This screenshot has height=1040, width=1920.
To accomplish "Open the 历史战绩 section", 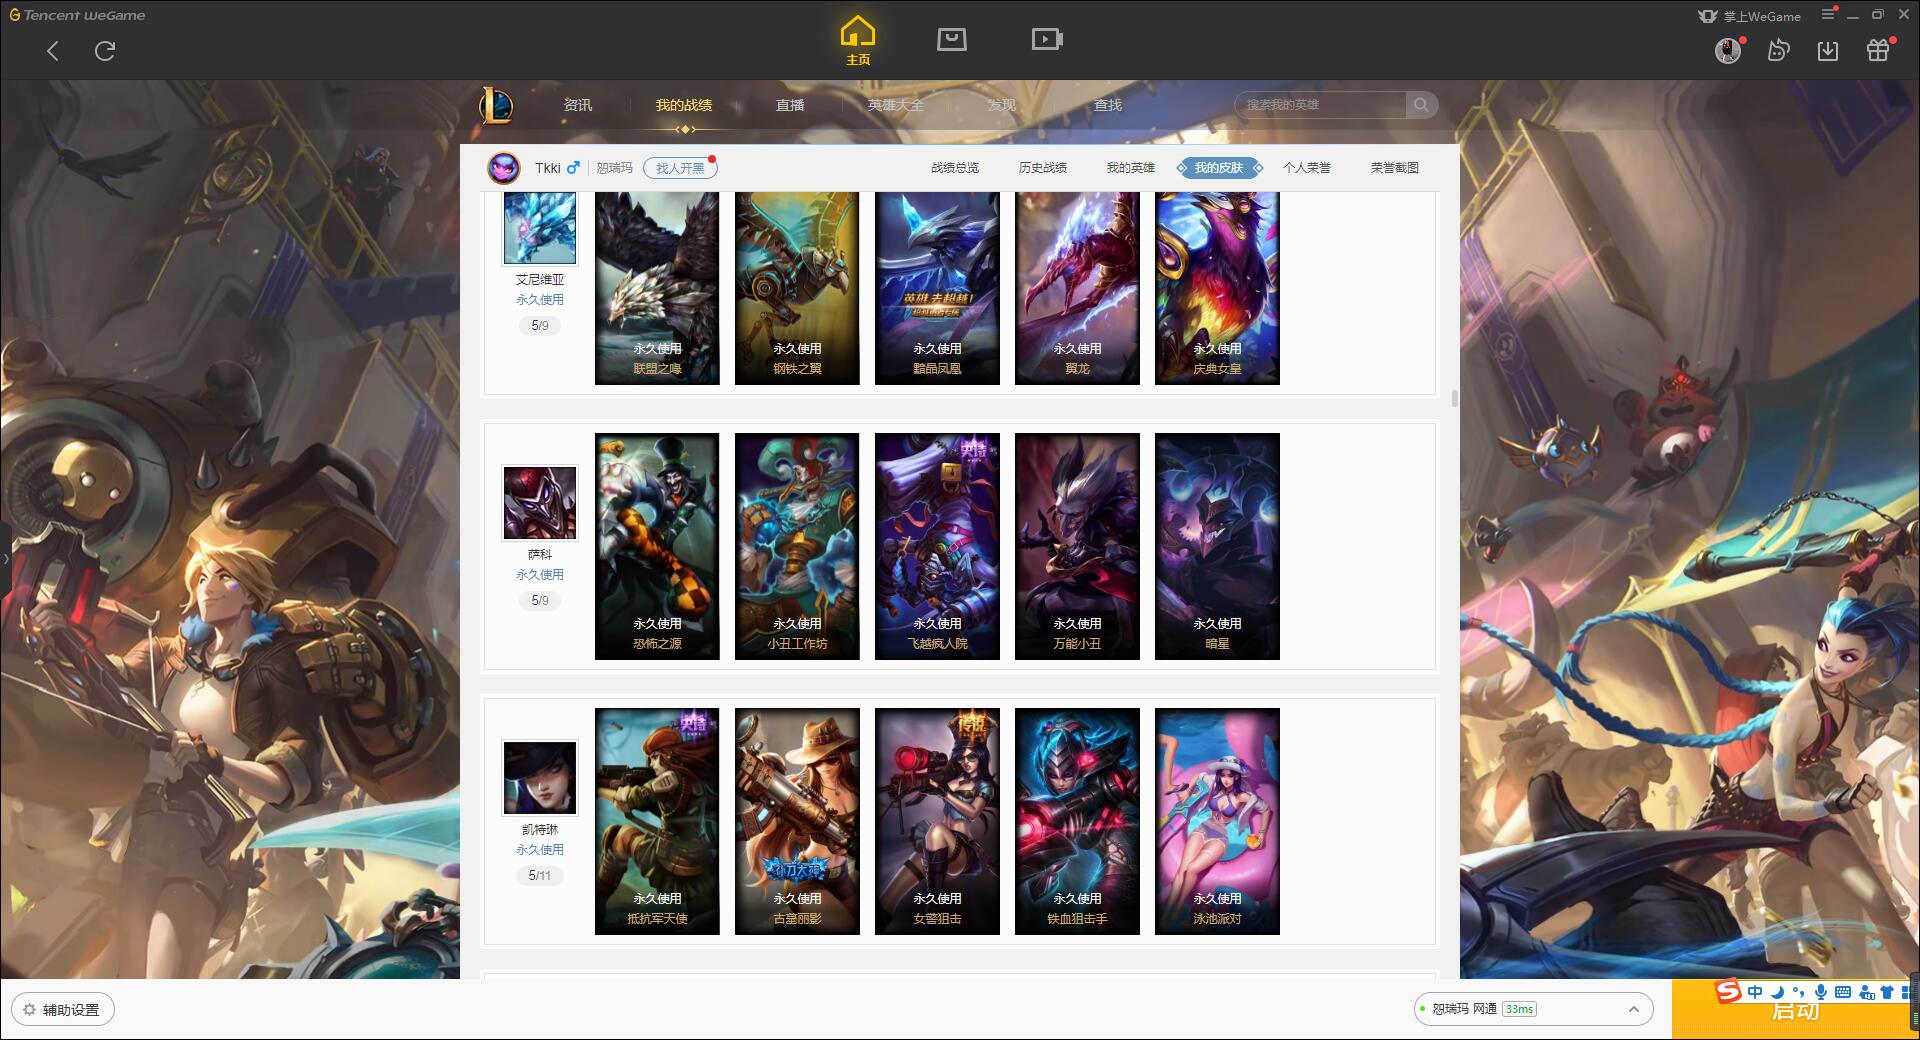I will point(1043,168).
